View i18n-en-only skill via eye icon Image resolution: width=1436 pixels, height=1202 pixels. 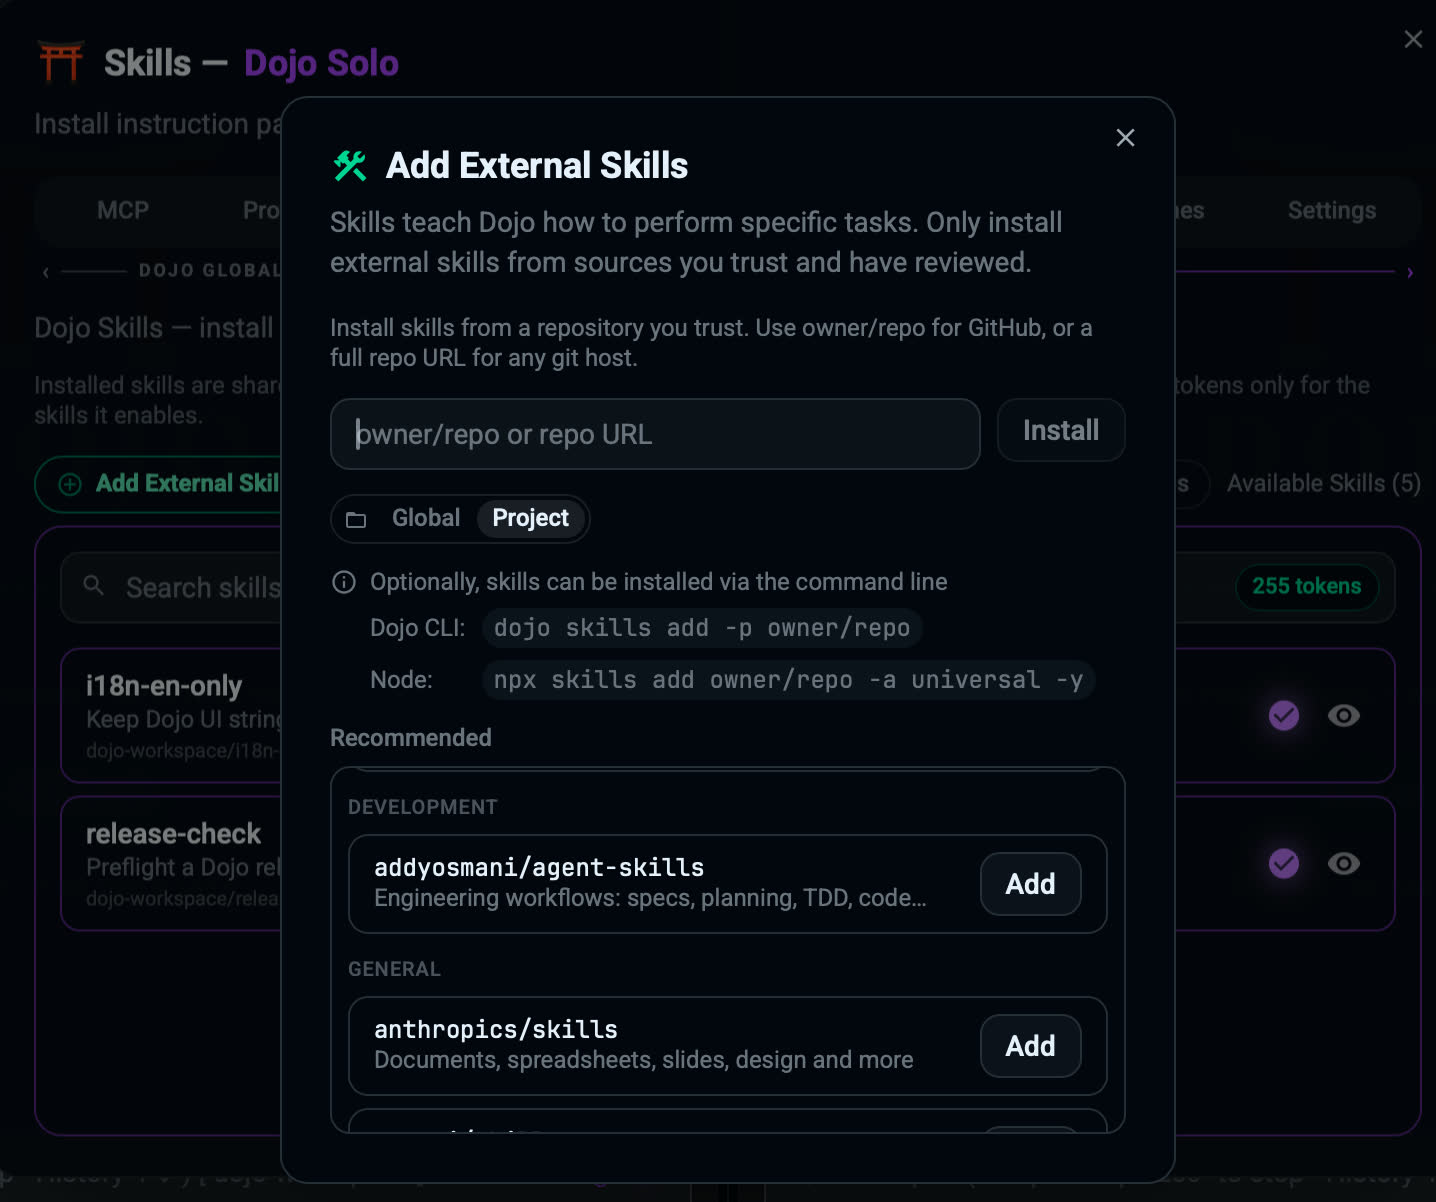tap(1344, 715)
